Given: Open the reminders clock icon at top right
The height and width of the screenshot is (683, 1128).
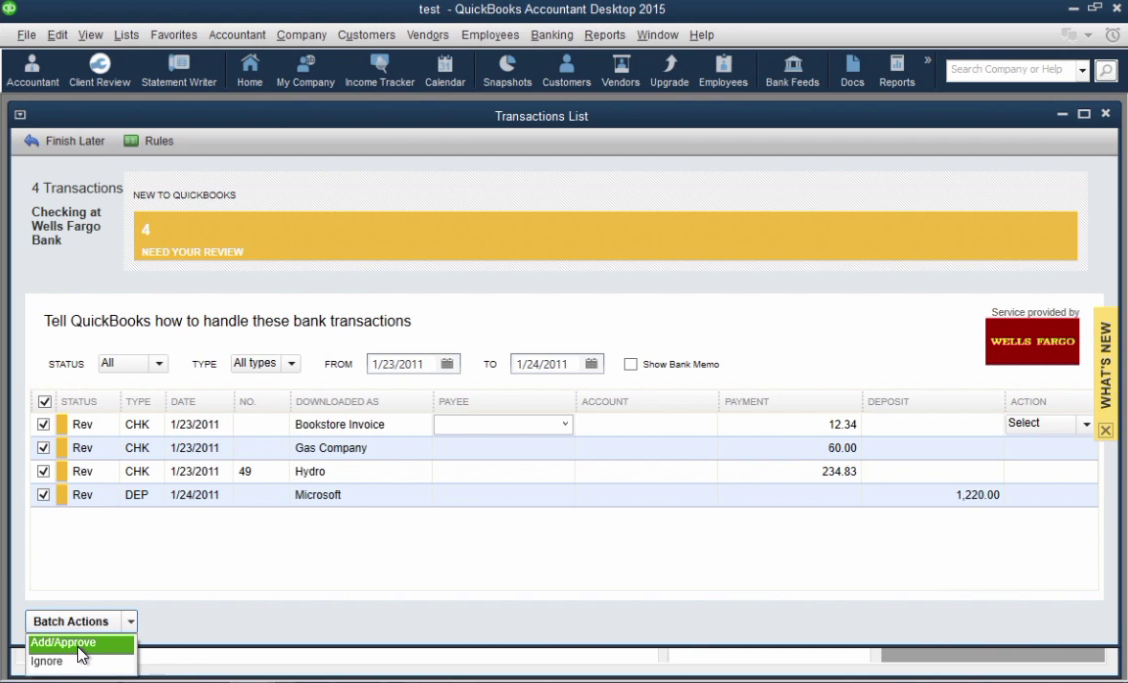Looking at the screenshot, I should coord(1112,35).
